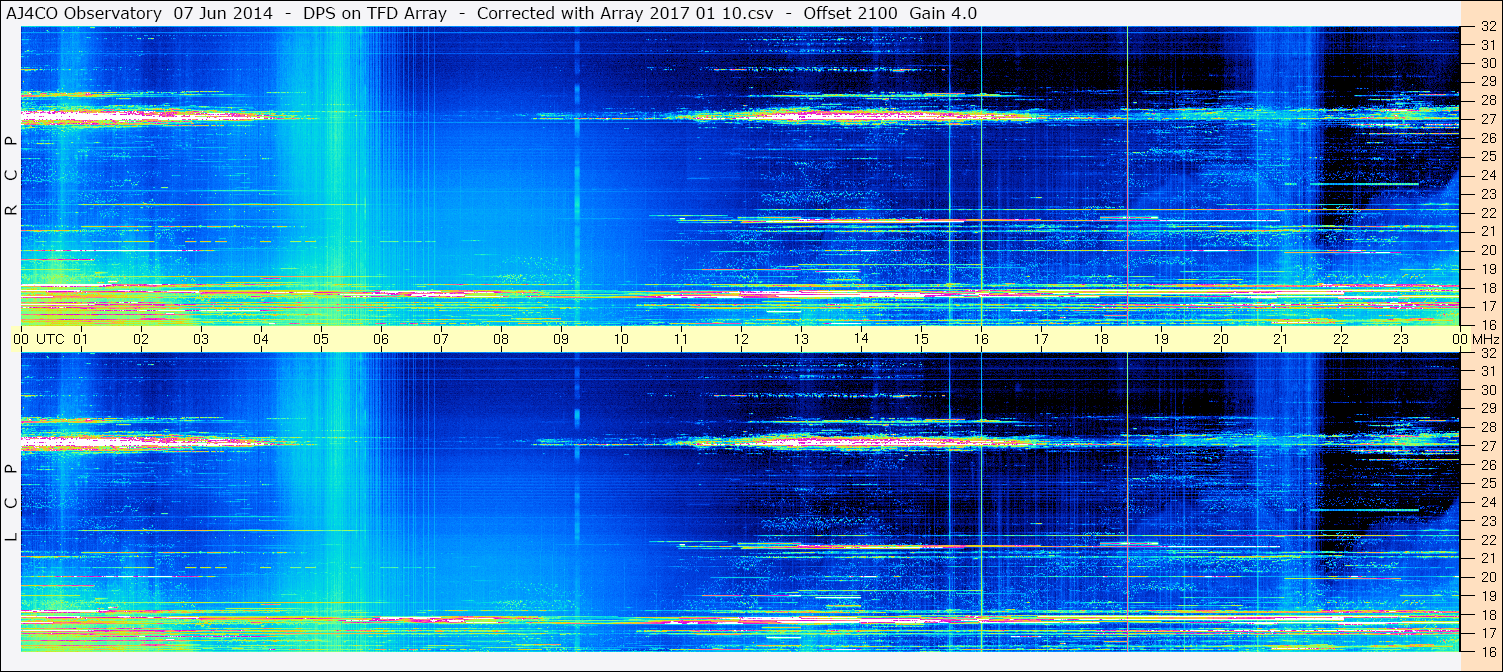The image size is (1503, 672).
Task: Select hour 07 on the UTC time axis
Action: pyautogui.click(x=441, y=339)
